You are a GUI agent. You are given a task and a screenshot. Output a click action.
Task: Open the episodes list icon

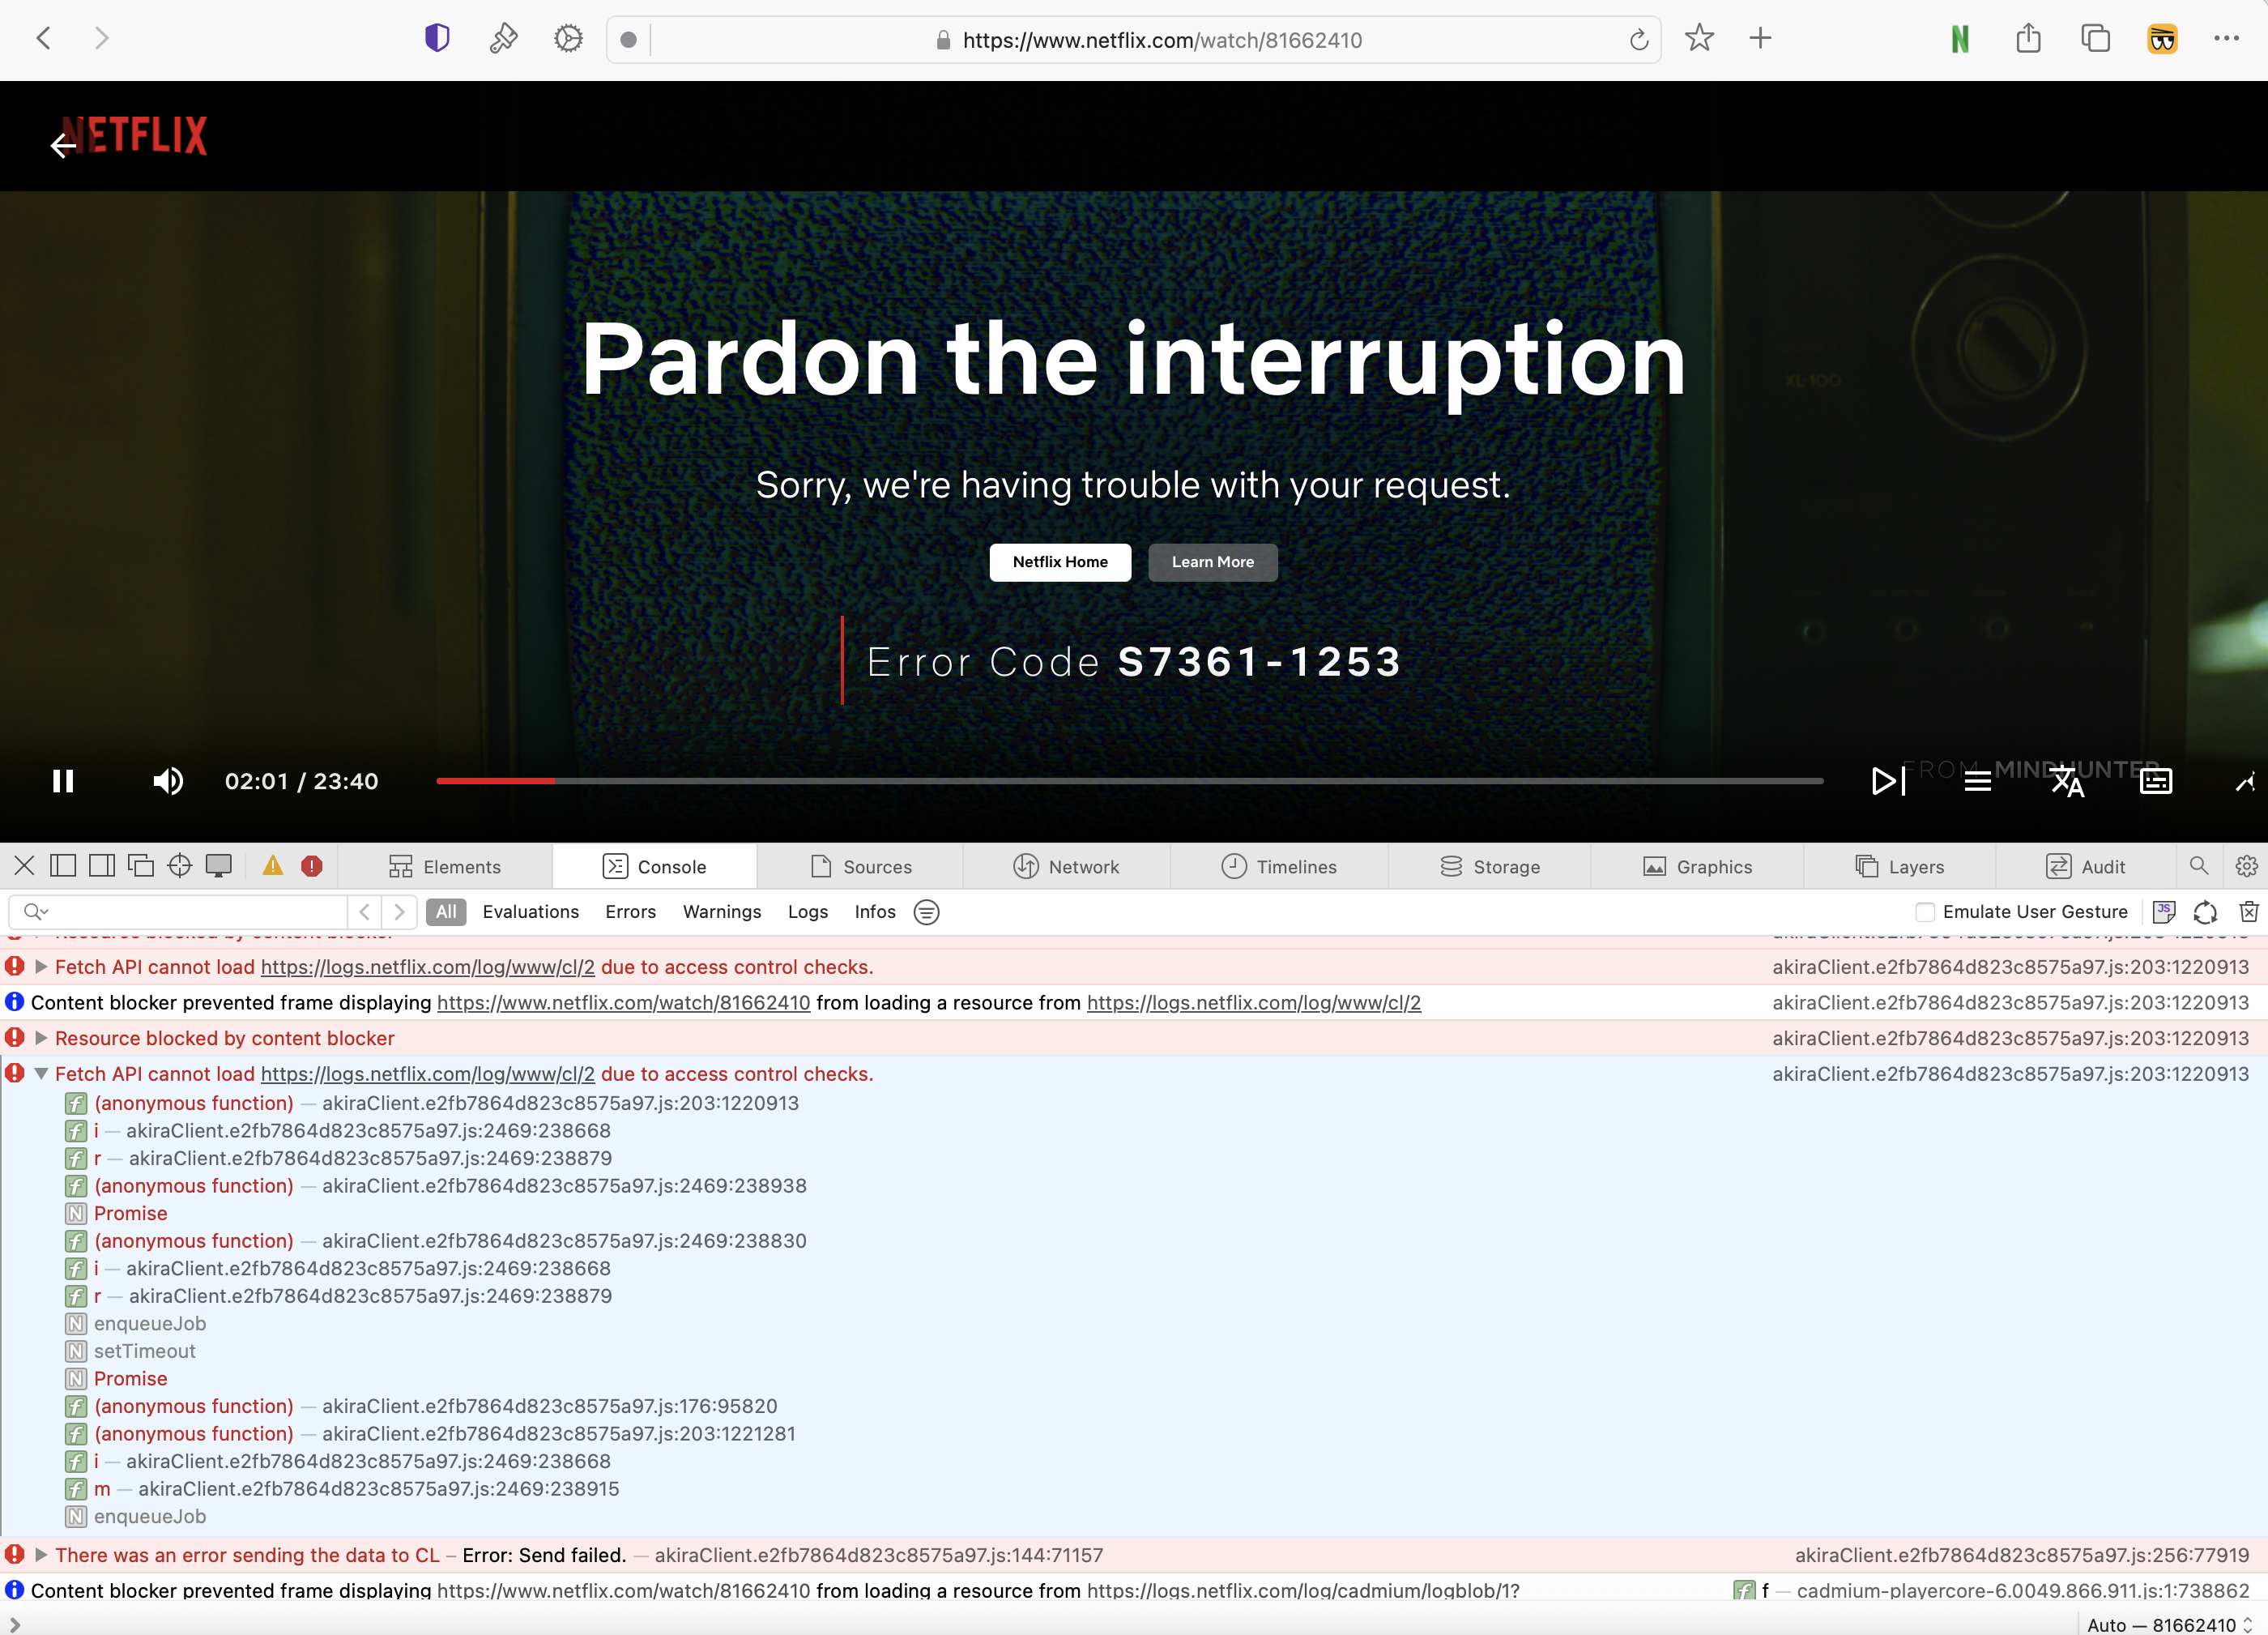point(1977,782)
